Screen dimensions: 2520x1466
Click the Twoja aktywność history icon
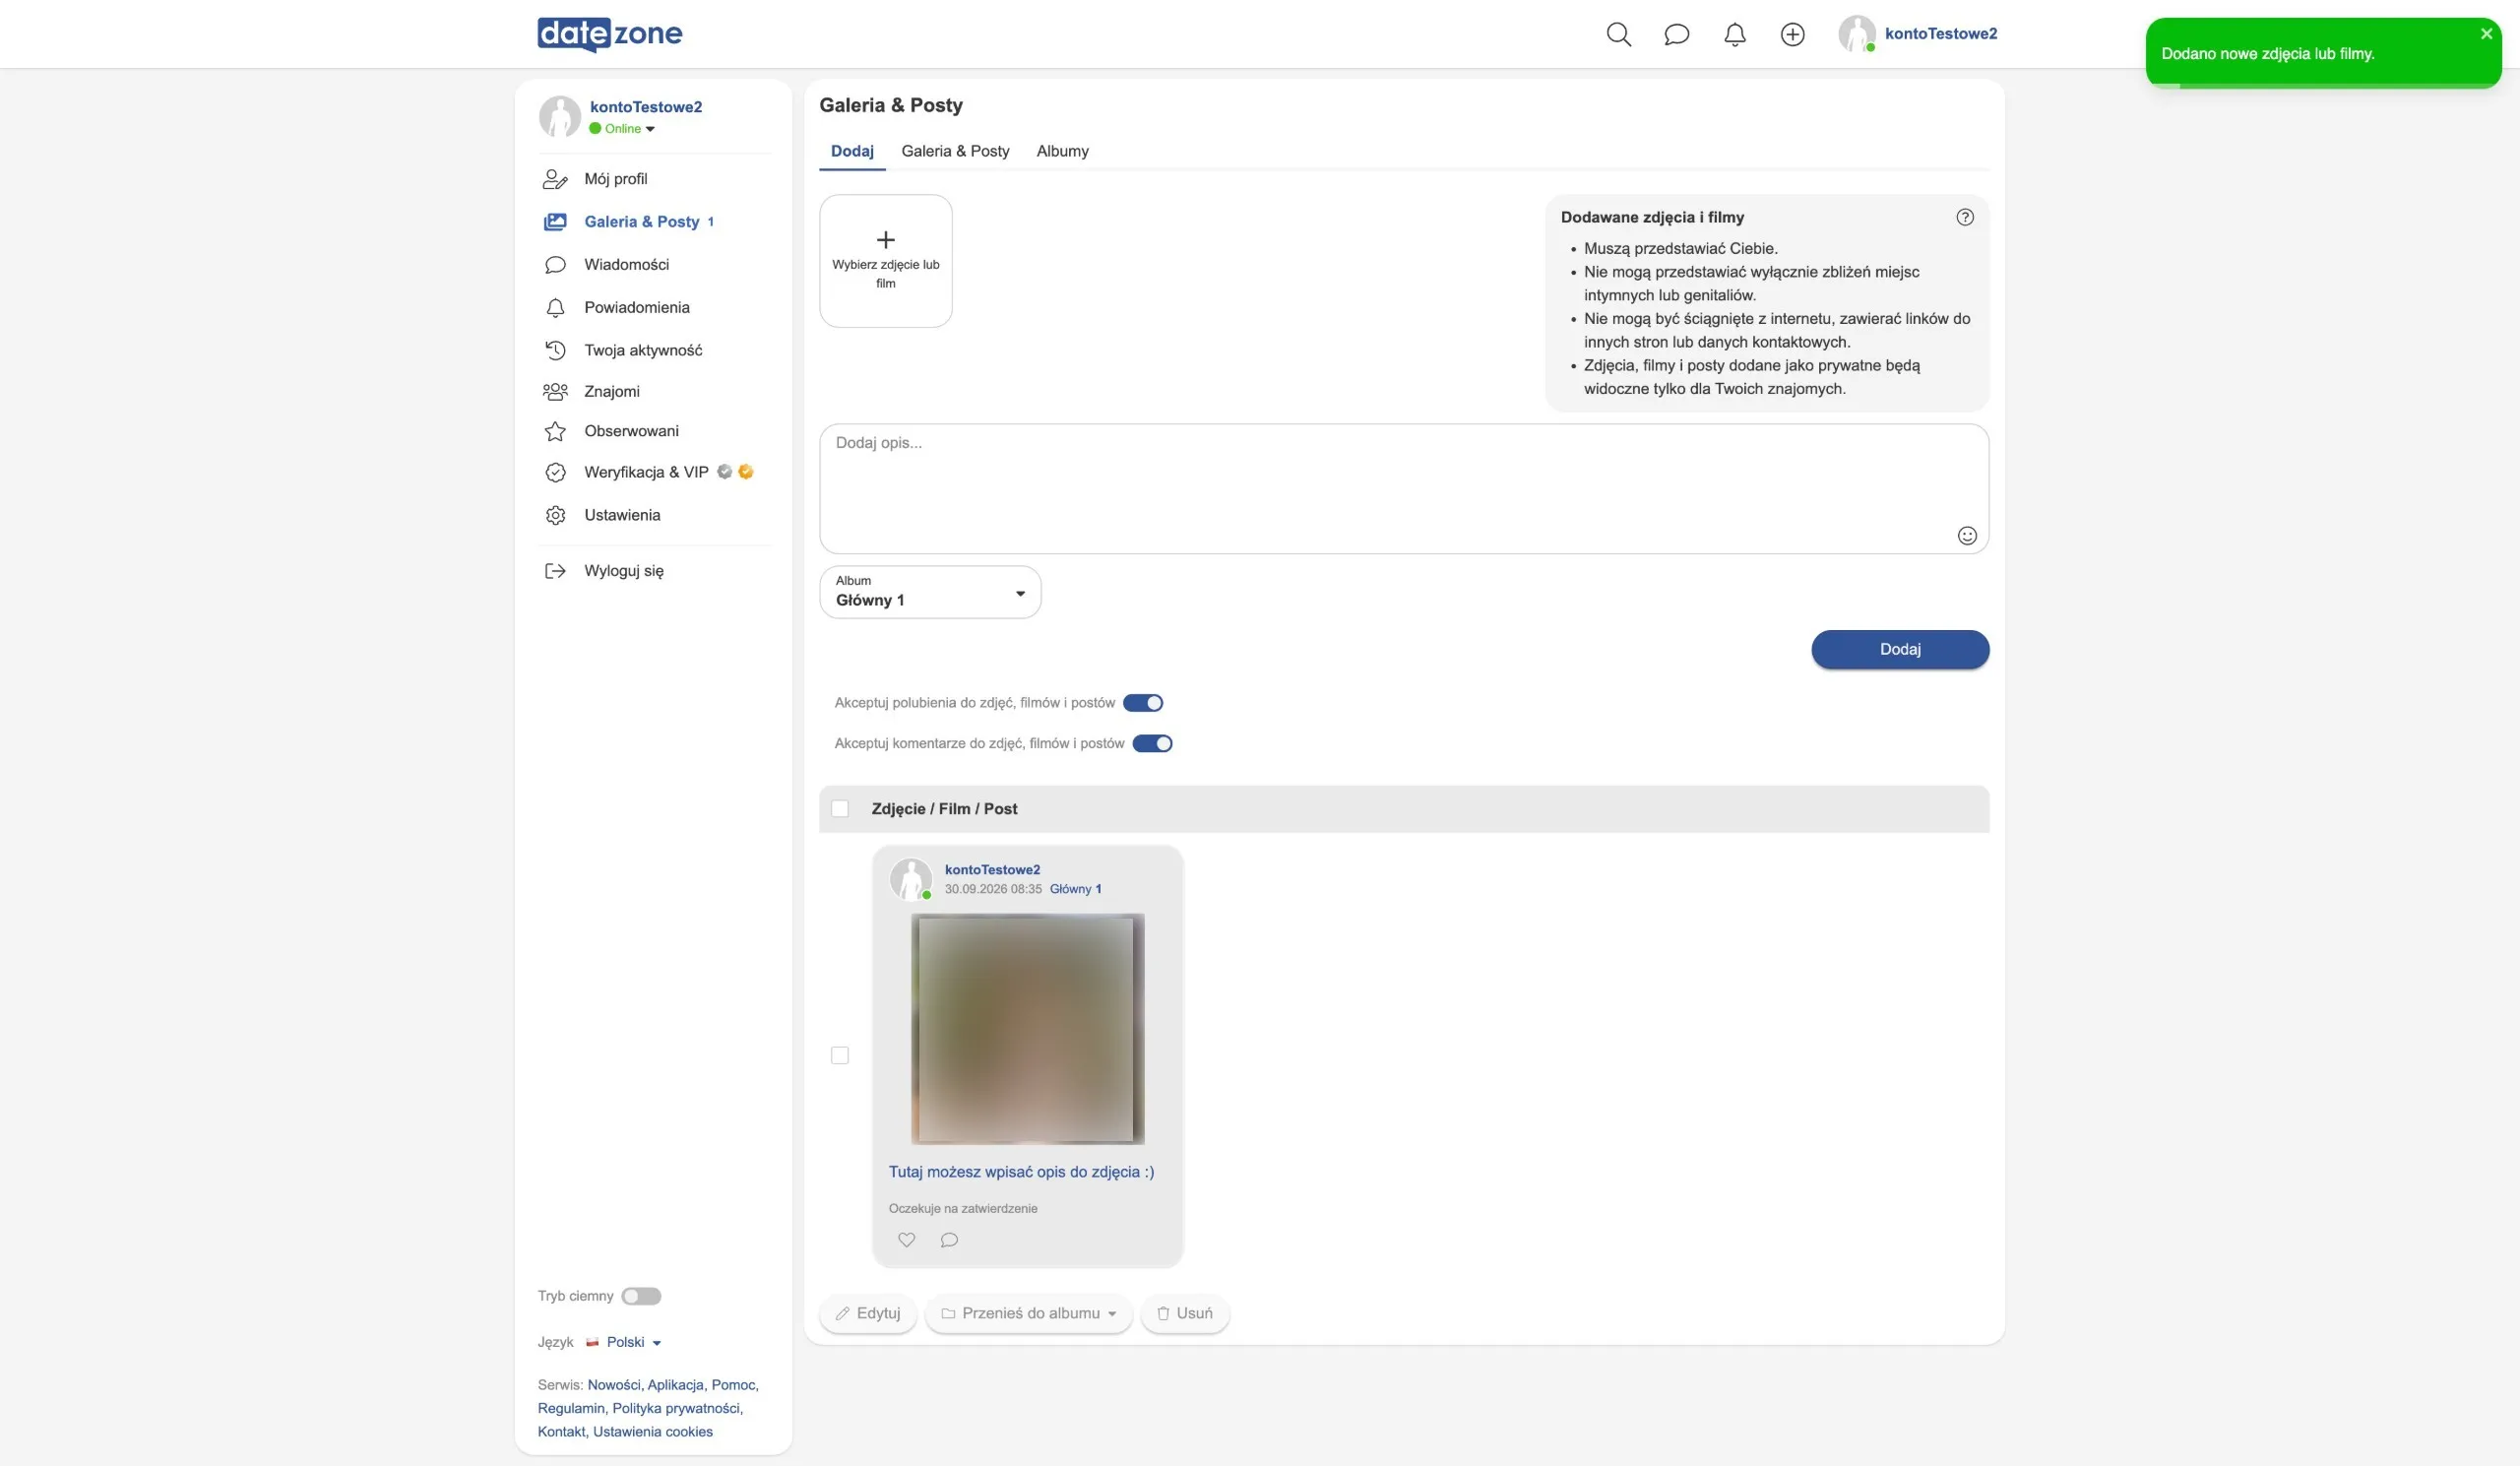tap(555, 350)
